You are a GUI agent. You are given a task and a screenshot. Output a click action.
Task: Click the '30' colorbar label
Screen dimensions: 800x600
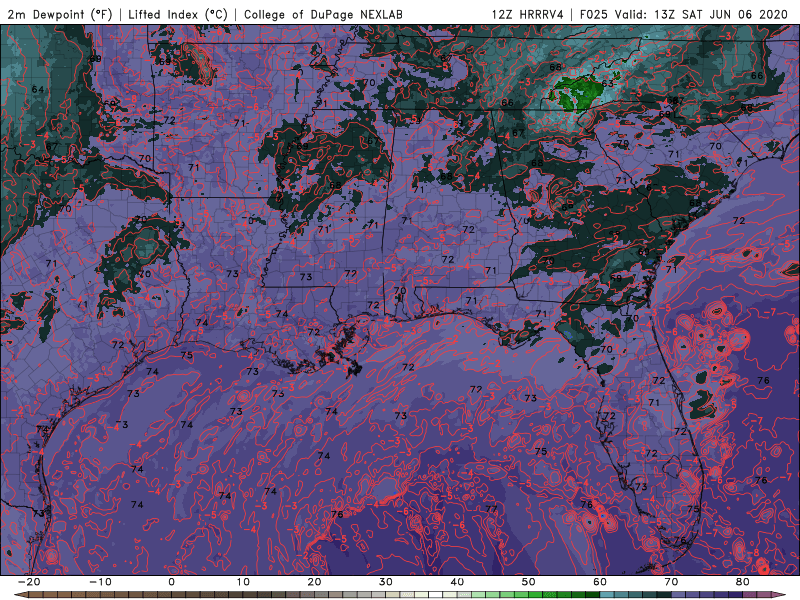click(386, 582)
